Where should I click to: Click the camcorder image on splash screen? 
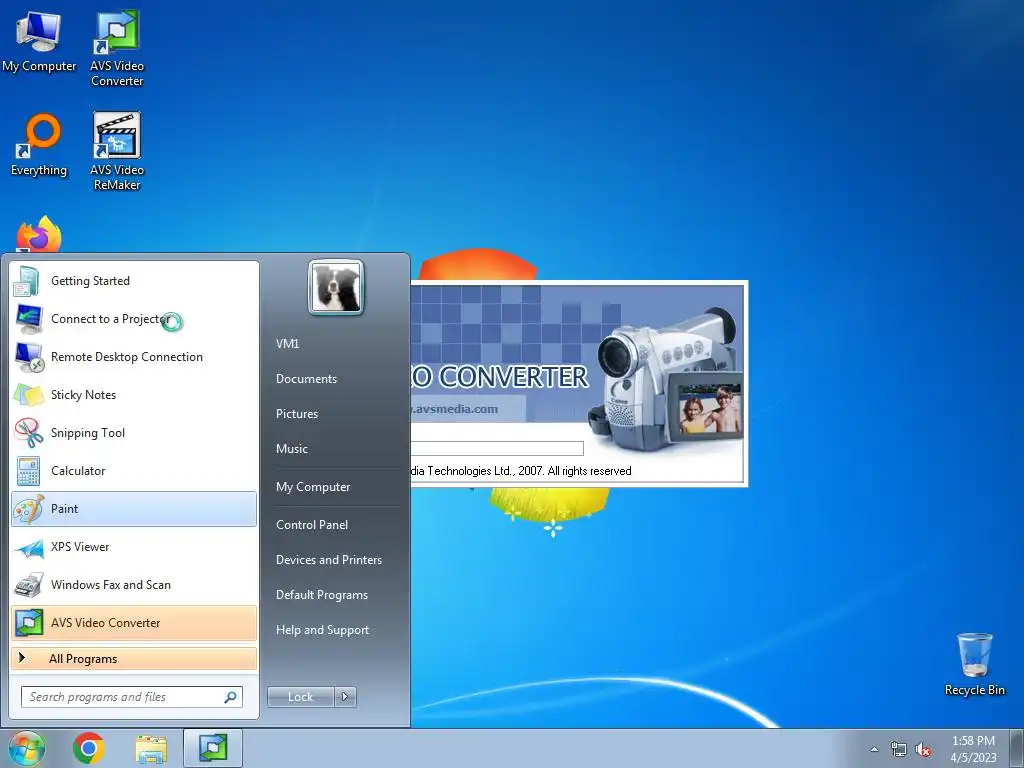coord(666,381)
